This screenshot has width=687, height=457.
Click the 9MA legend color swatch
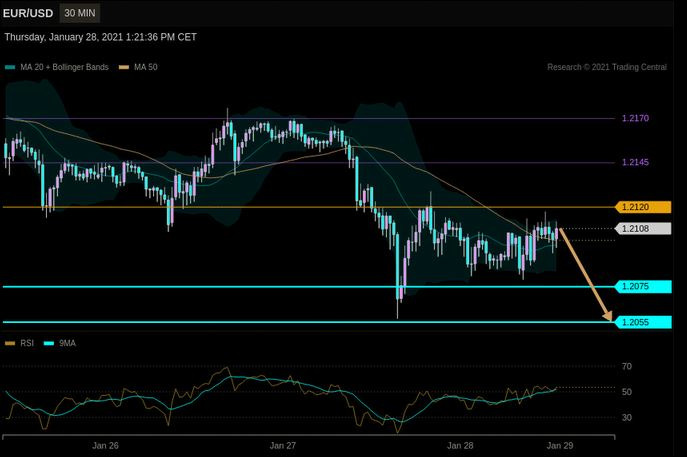click(49, 344)
